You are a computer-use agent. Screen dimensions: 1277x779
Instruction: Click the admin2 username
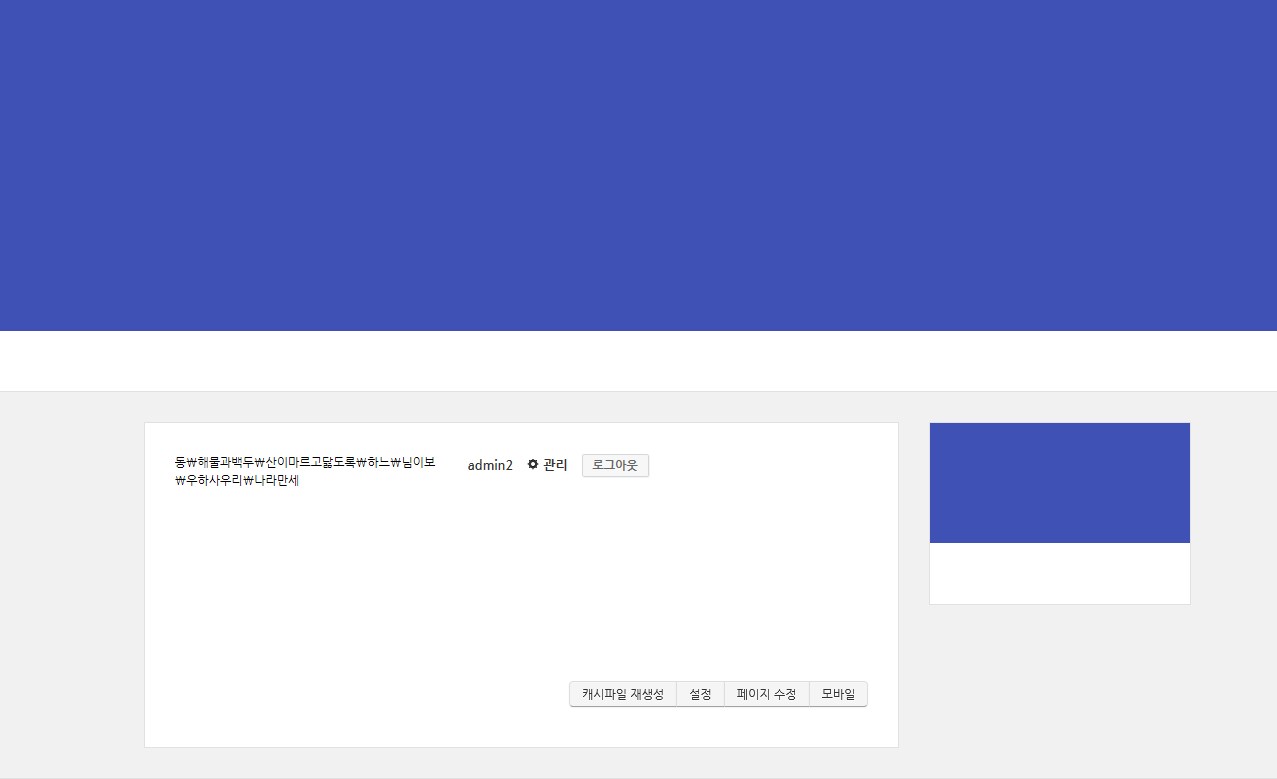point(490,465)
